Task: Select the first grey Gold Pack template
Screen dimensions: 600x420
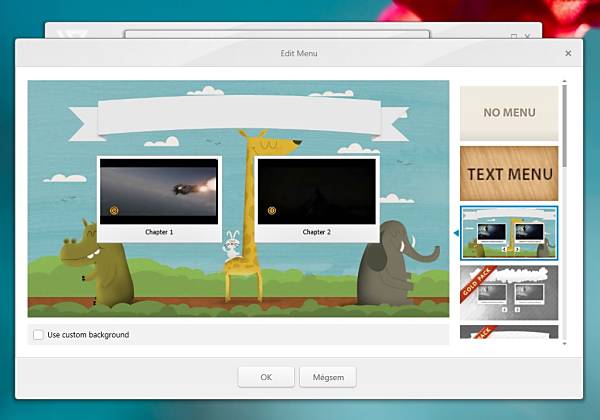Action: point(509,293)
